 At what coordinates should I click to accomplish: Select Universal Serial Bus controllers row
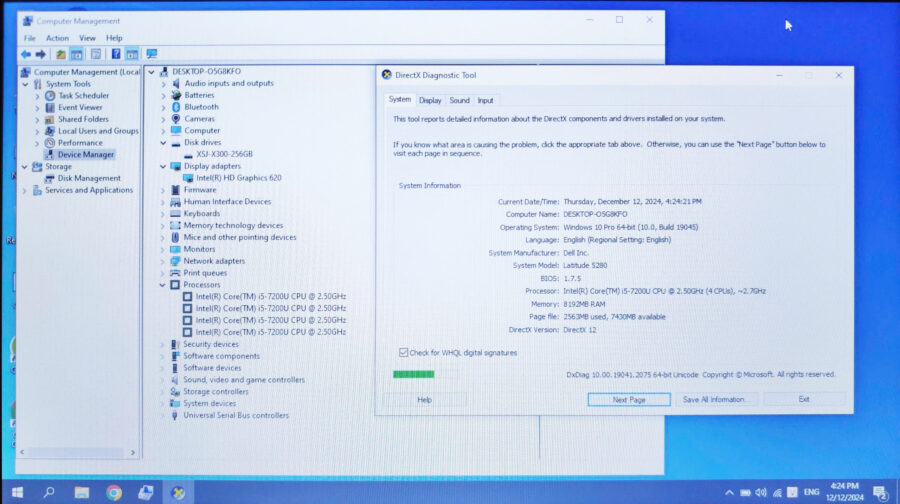tap(236, 416)
